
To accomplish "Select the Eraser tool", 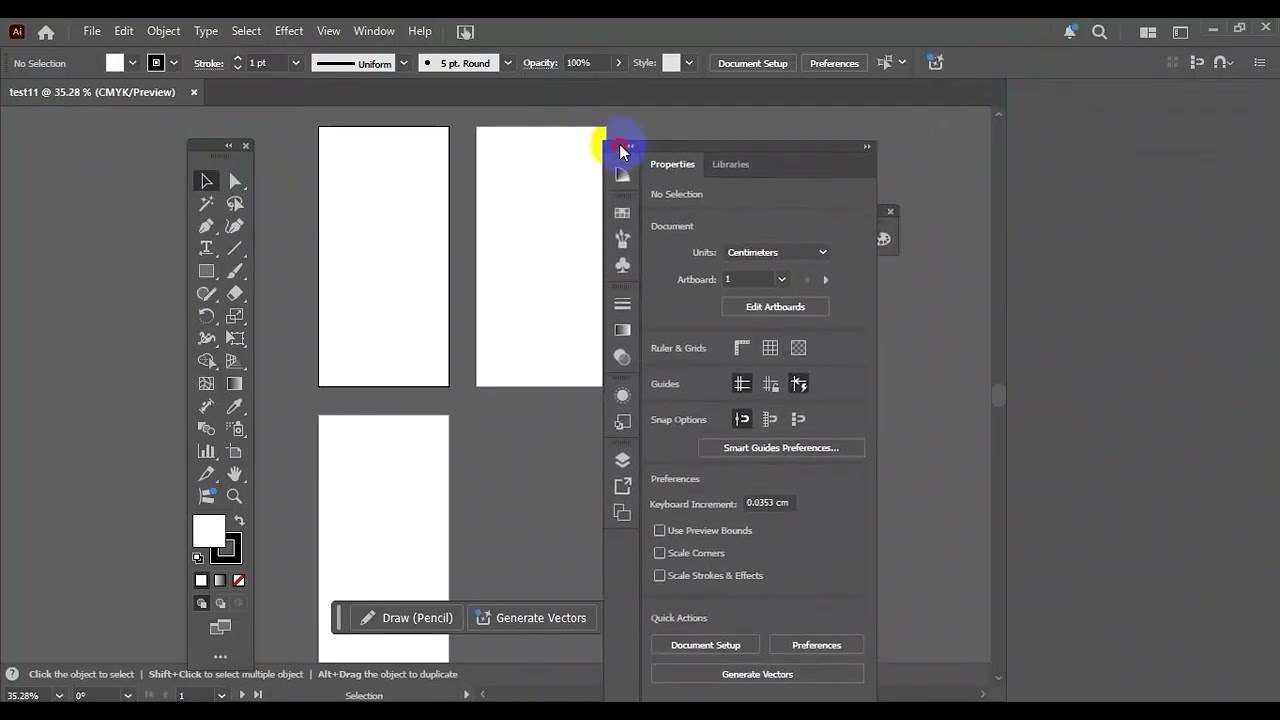I will (x=235, y=293).
